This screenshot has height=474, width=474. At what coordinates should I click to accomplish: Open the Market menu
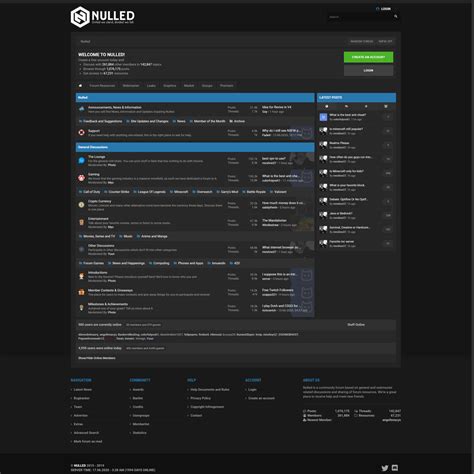tap(189, 86)
